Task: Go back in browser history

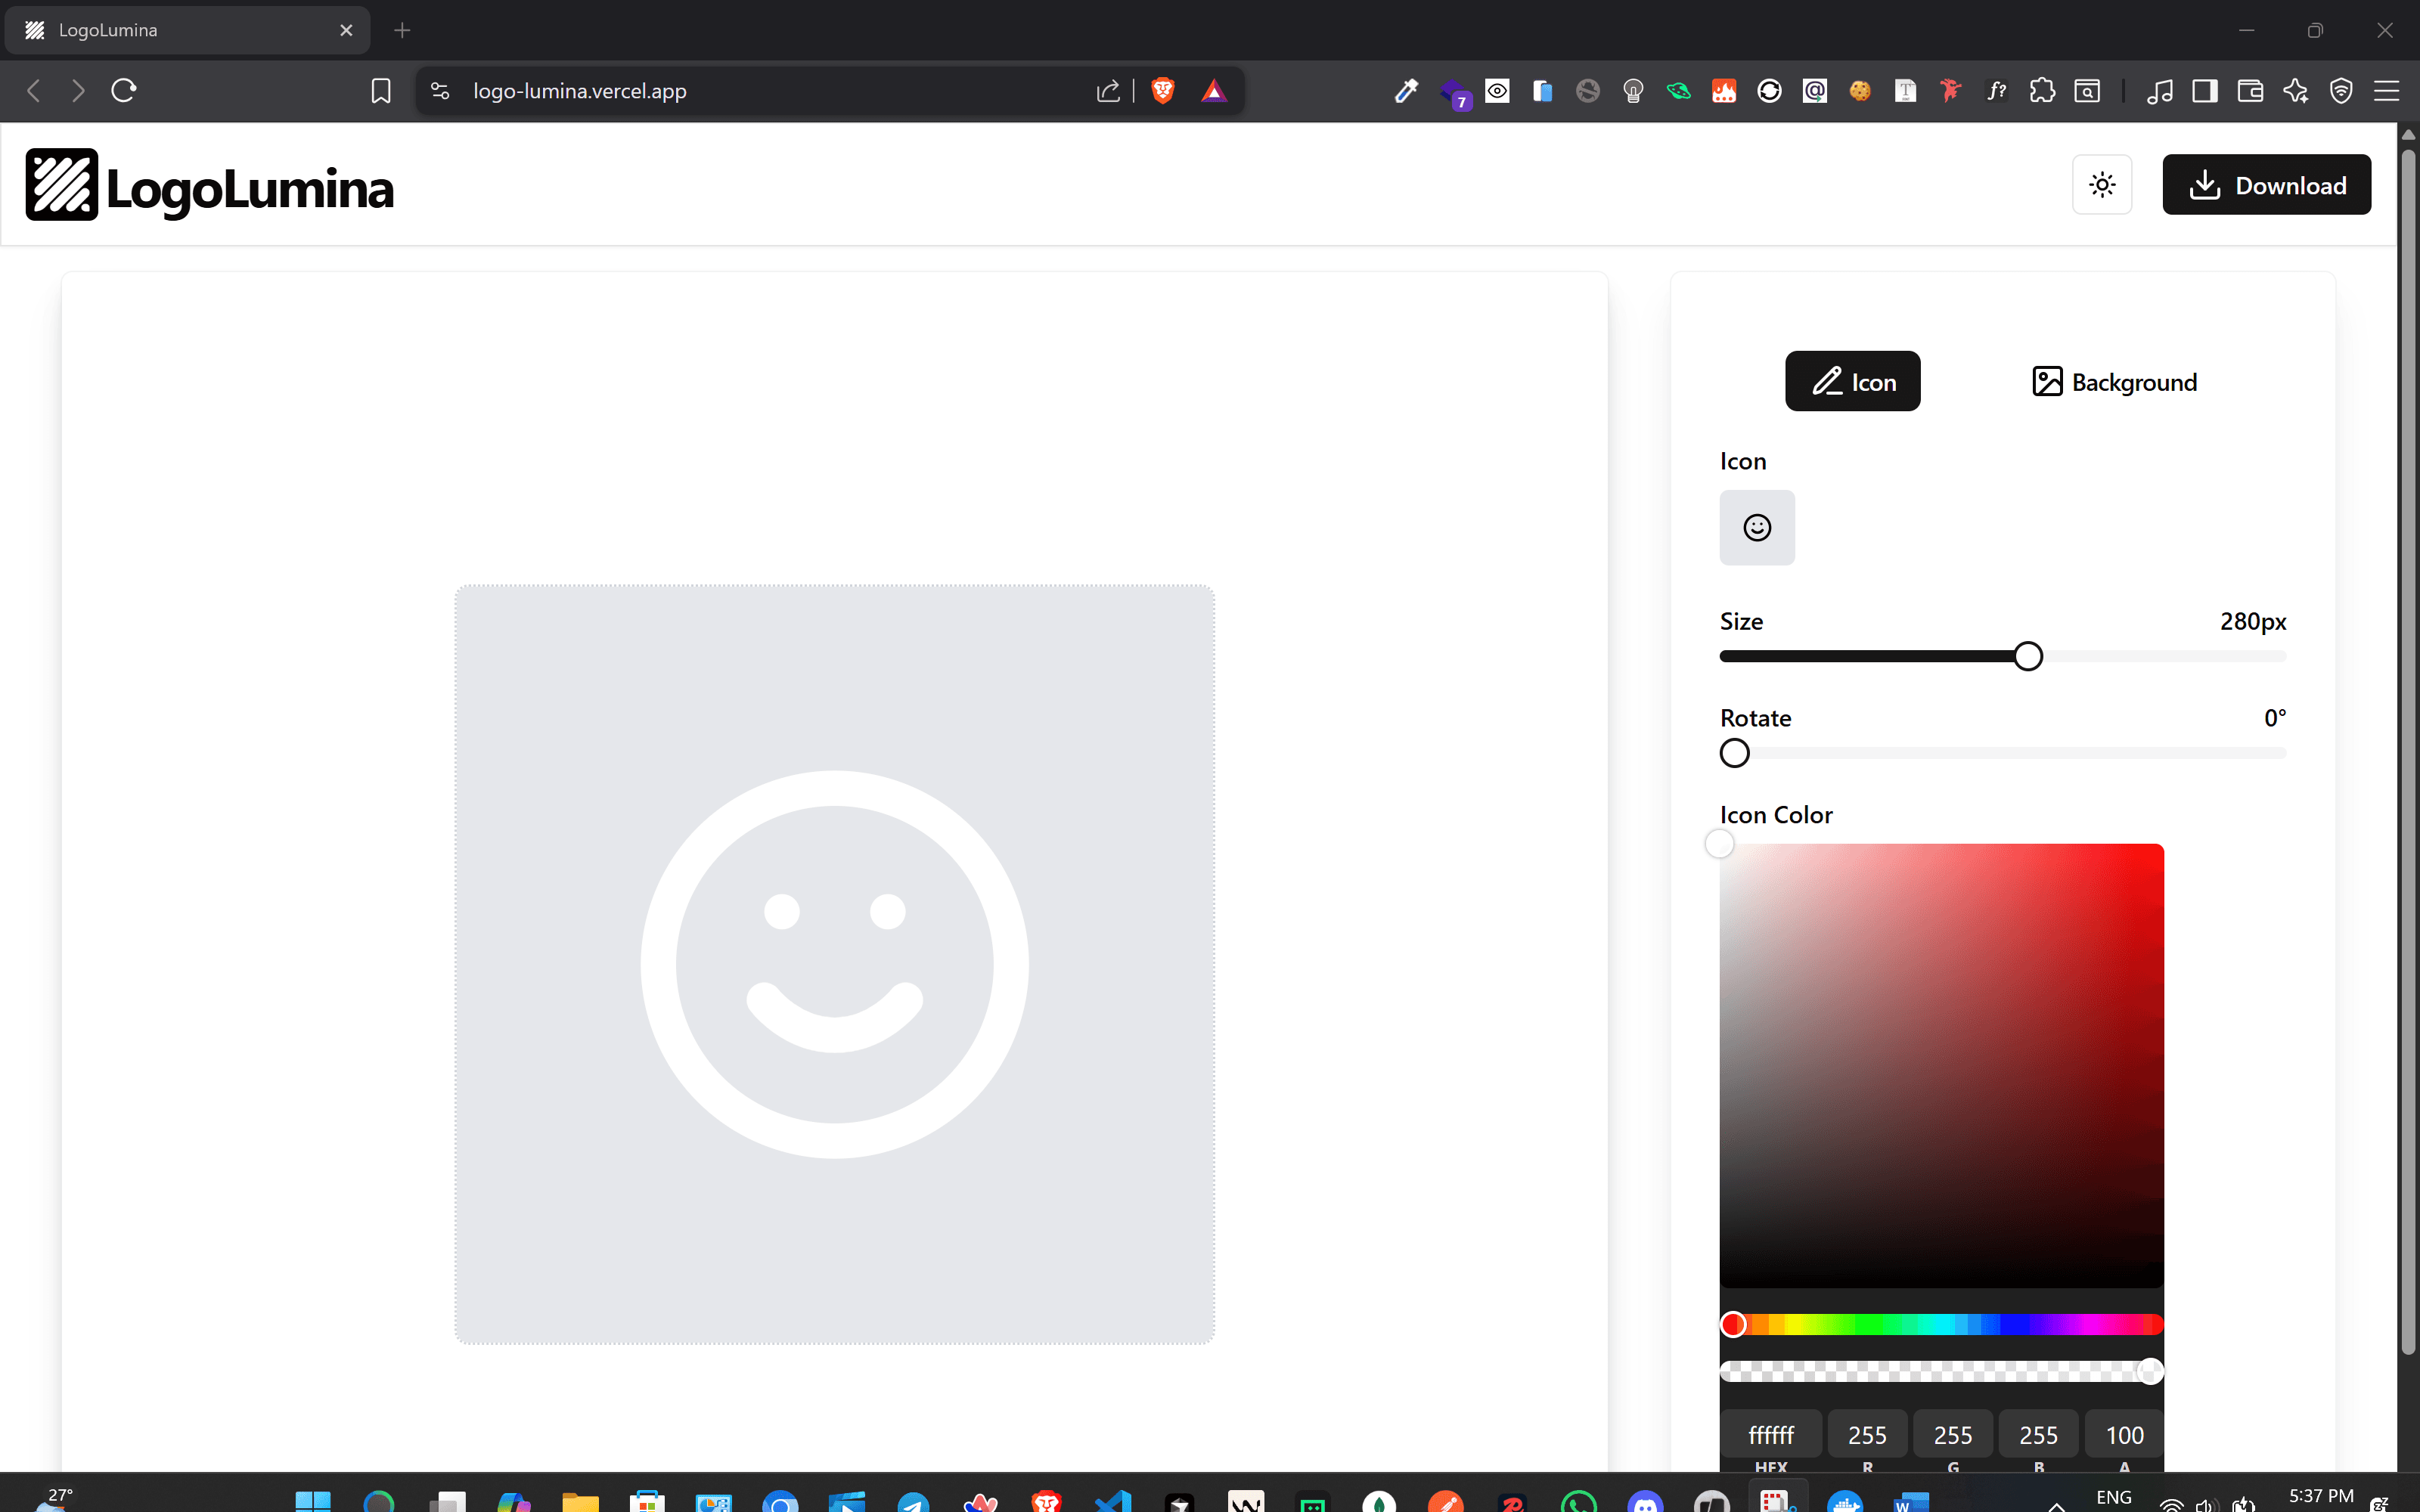Action: [x=34, y=91]
